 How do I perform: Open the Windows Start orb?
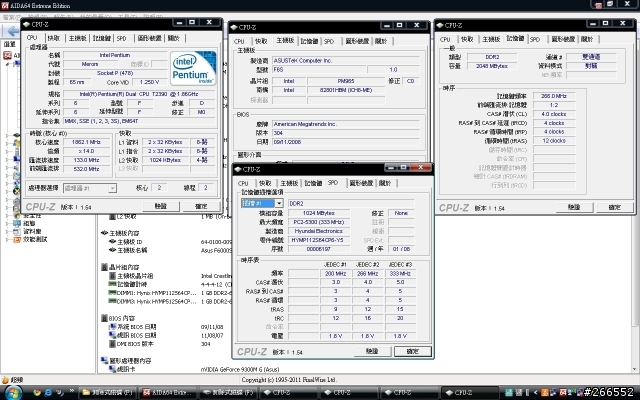[13, 393]
